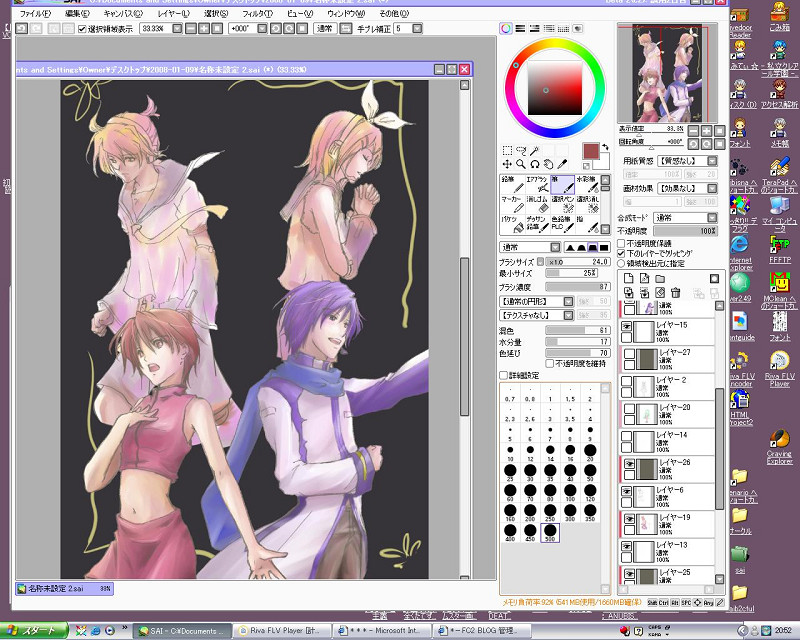
Task: Hide layer レイヤー15 via eye icon
Action: (x=627, y=326)
